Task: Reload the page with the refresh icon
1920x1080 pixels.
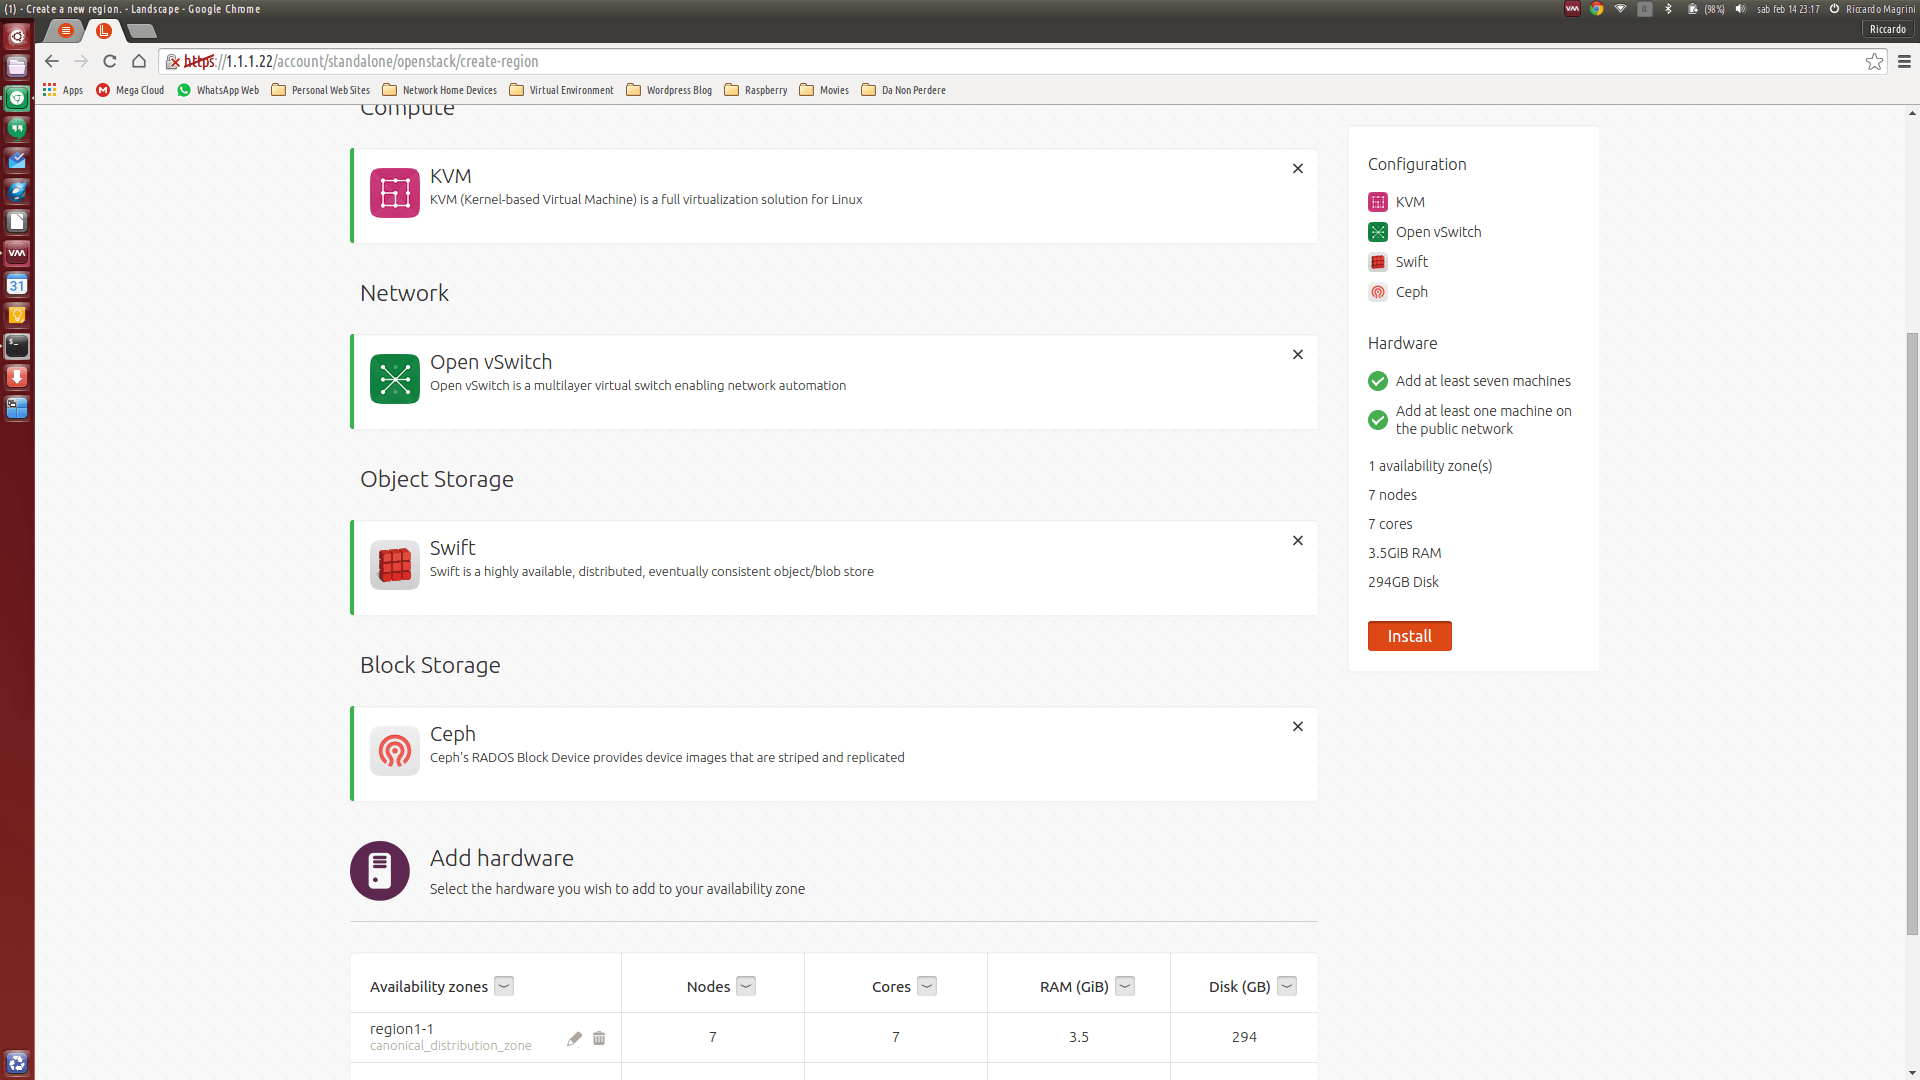Action: 110,61
